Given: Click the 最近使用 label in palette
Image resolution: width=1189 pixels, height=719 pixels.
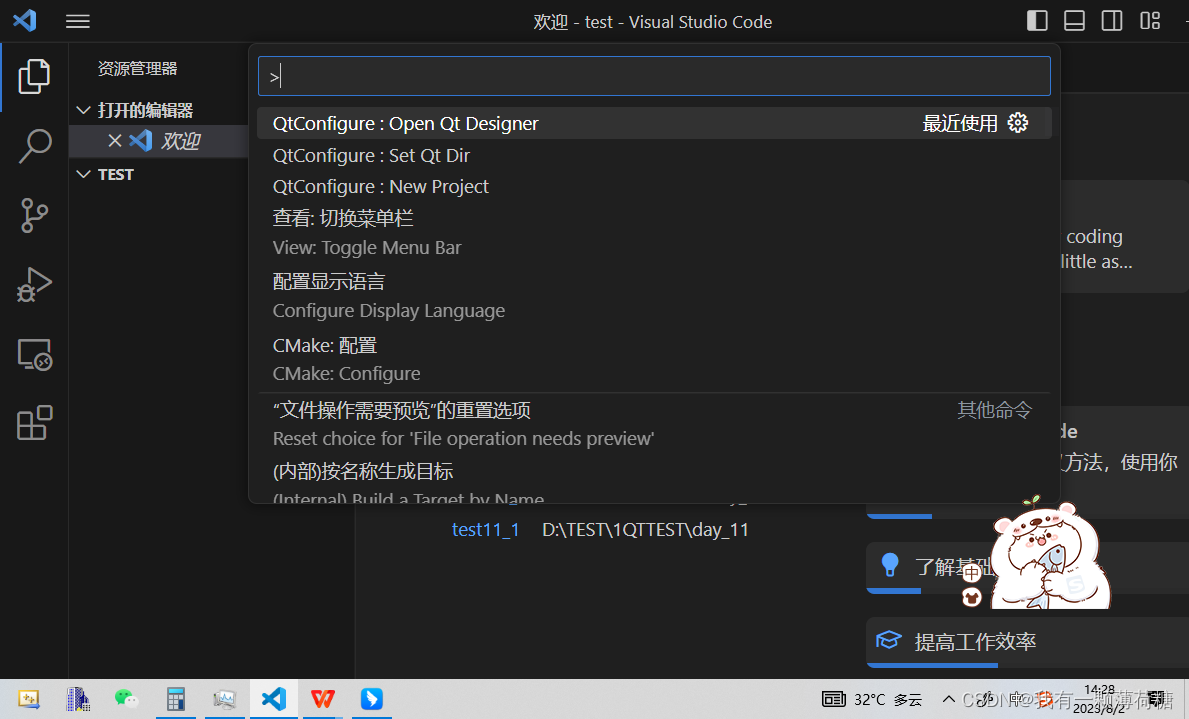Looking at the screenshot, I should (960, 124).
